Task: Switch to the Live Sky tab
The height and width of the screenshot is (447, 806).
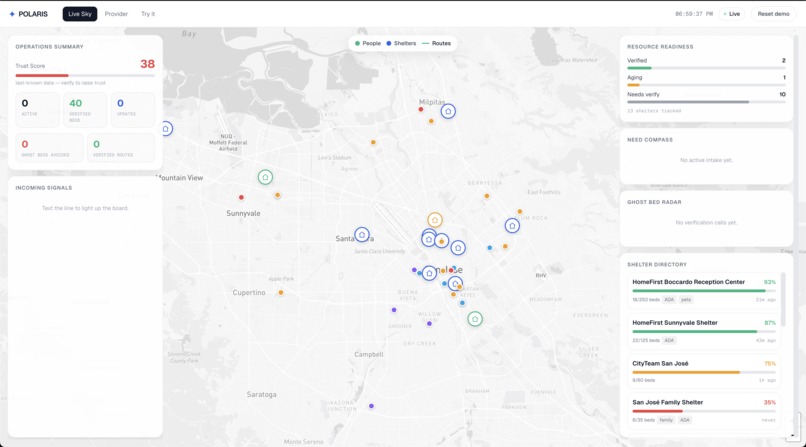Action: [x=80, y=14]
